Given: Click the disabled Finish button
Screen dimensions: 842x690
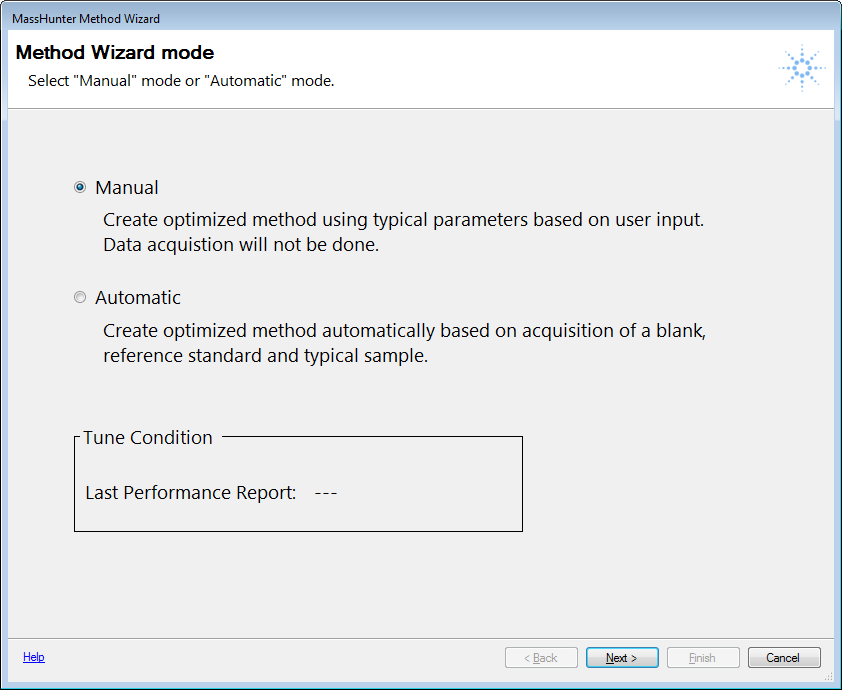Looking at the screenshot, I should [703, 658].
